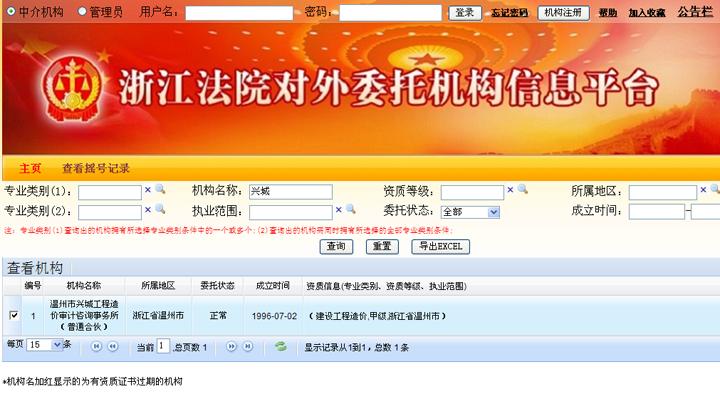
Task: Open the 委托状态 dropdown showing 全部
Action: coord(470,212)
